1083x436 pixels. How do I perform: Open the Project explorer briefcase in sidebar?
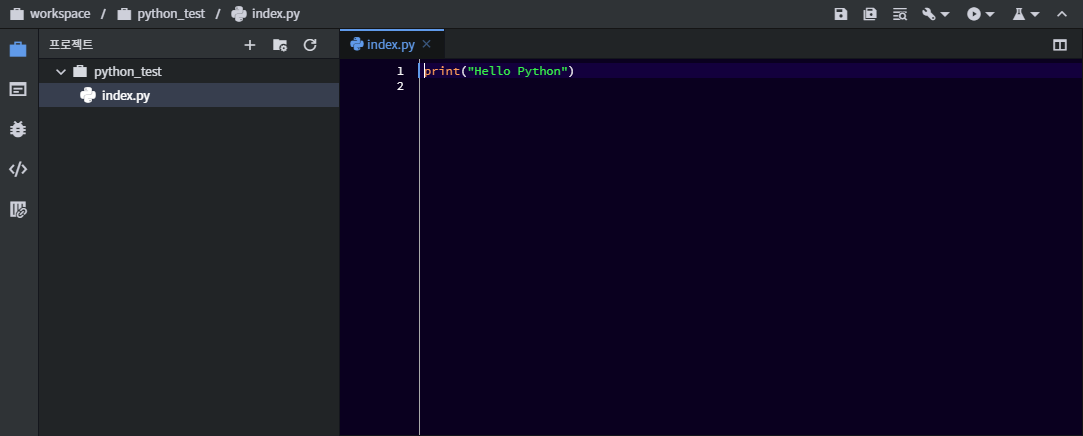click(x=18, y=50)
